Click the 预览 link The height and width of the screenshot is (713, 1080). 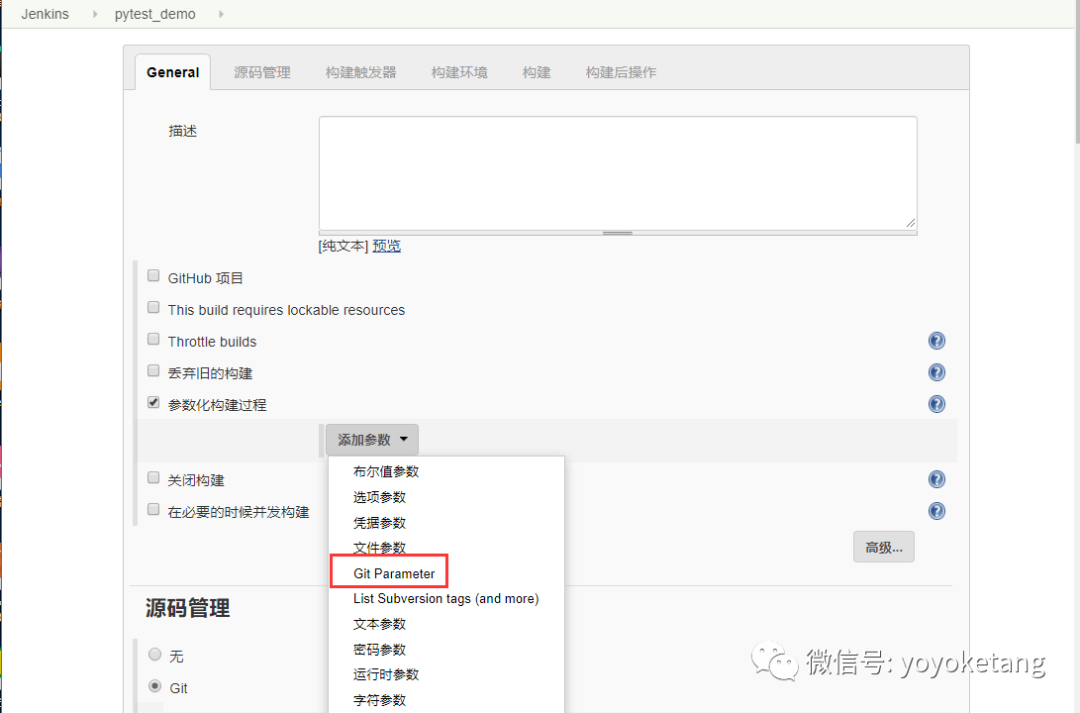(x=386, y=246)
